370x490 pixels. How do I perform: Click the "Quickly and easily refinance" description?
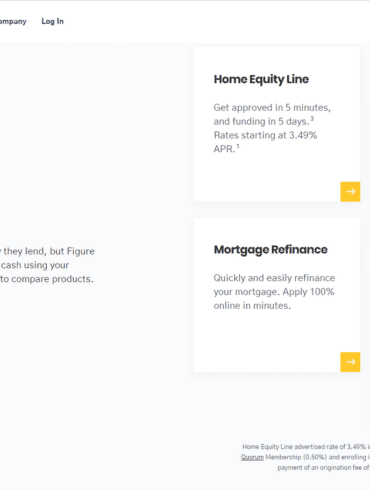point(274,278)
